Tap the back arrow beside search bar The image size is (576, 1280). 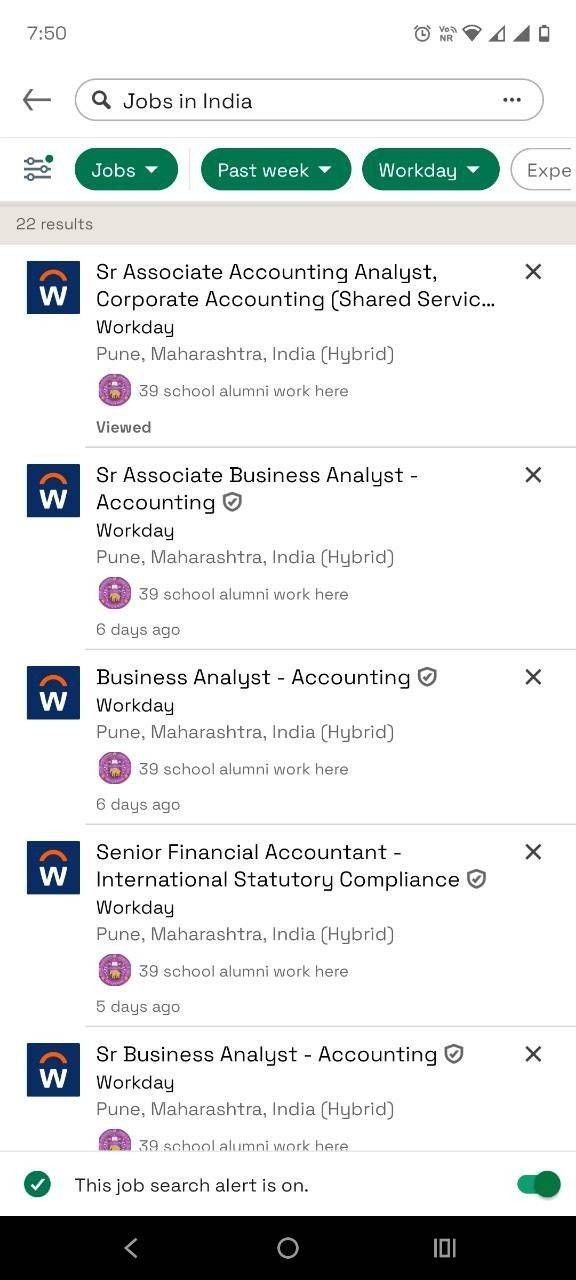[x=37, y=99]
